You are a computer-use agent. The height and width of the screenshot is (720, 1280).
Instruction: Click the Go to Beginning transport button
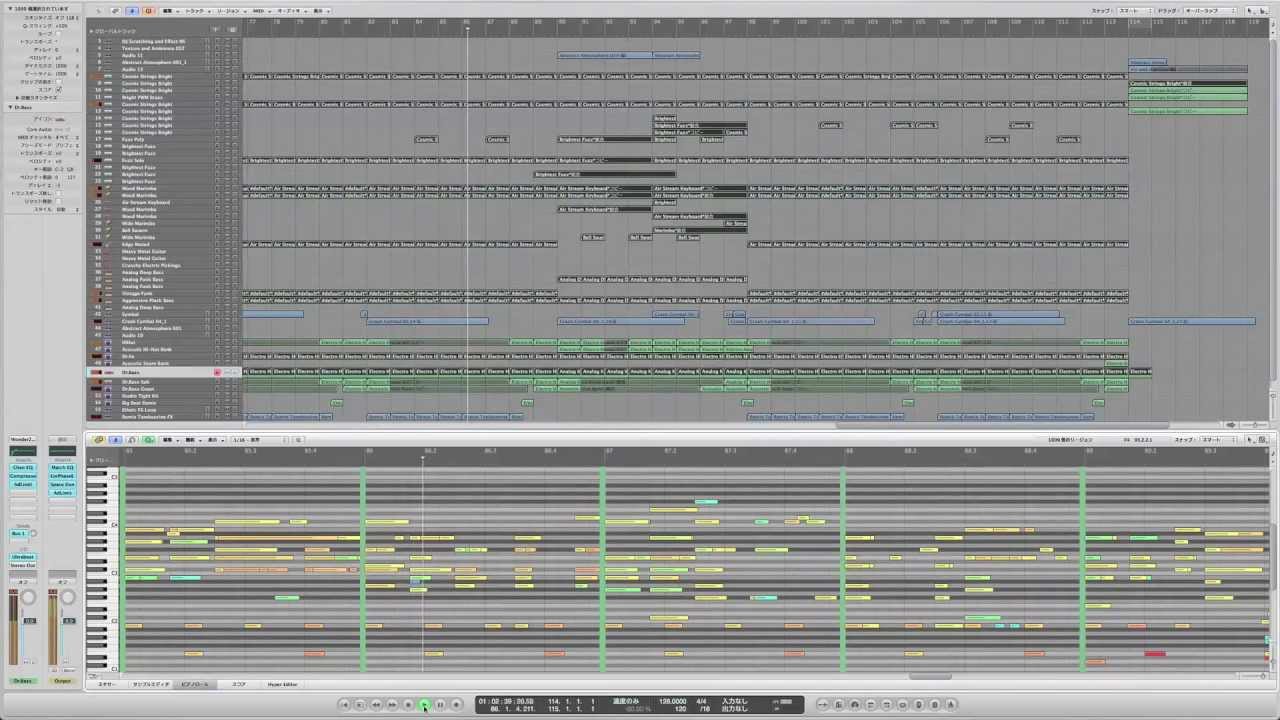(345, 705)
